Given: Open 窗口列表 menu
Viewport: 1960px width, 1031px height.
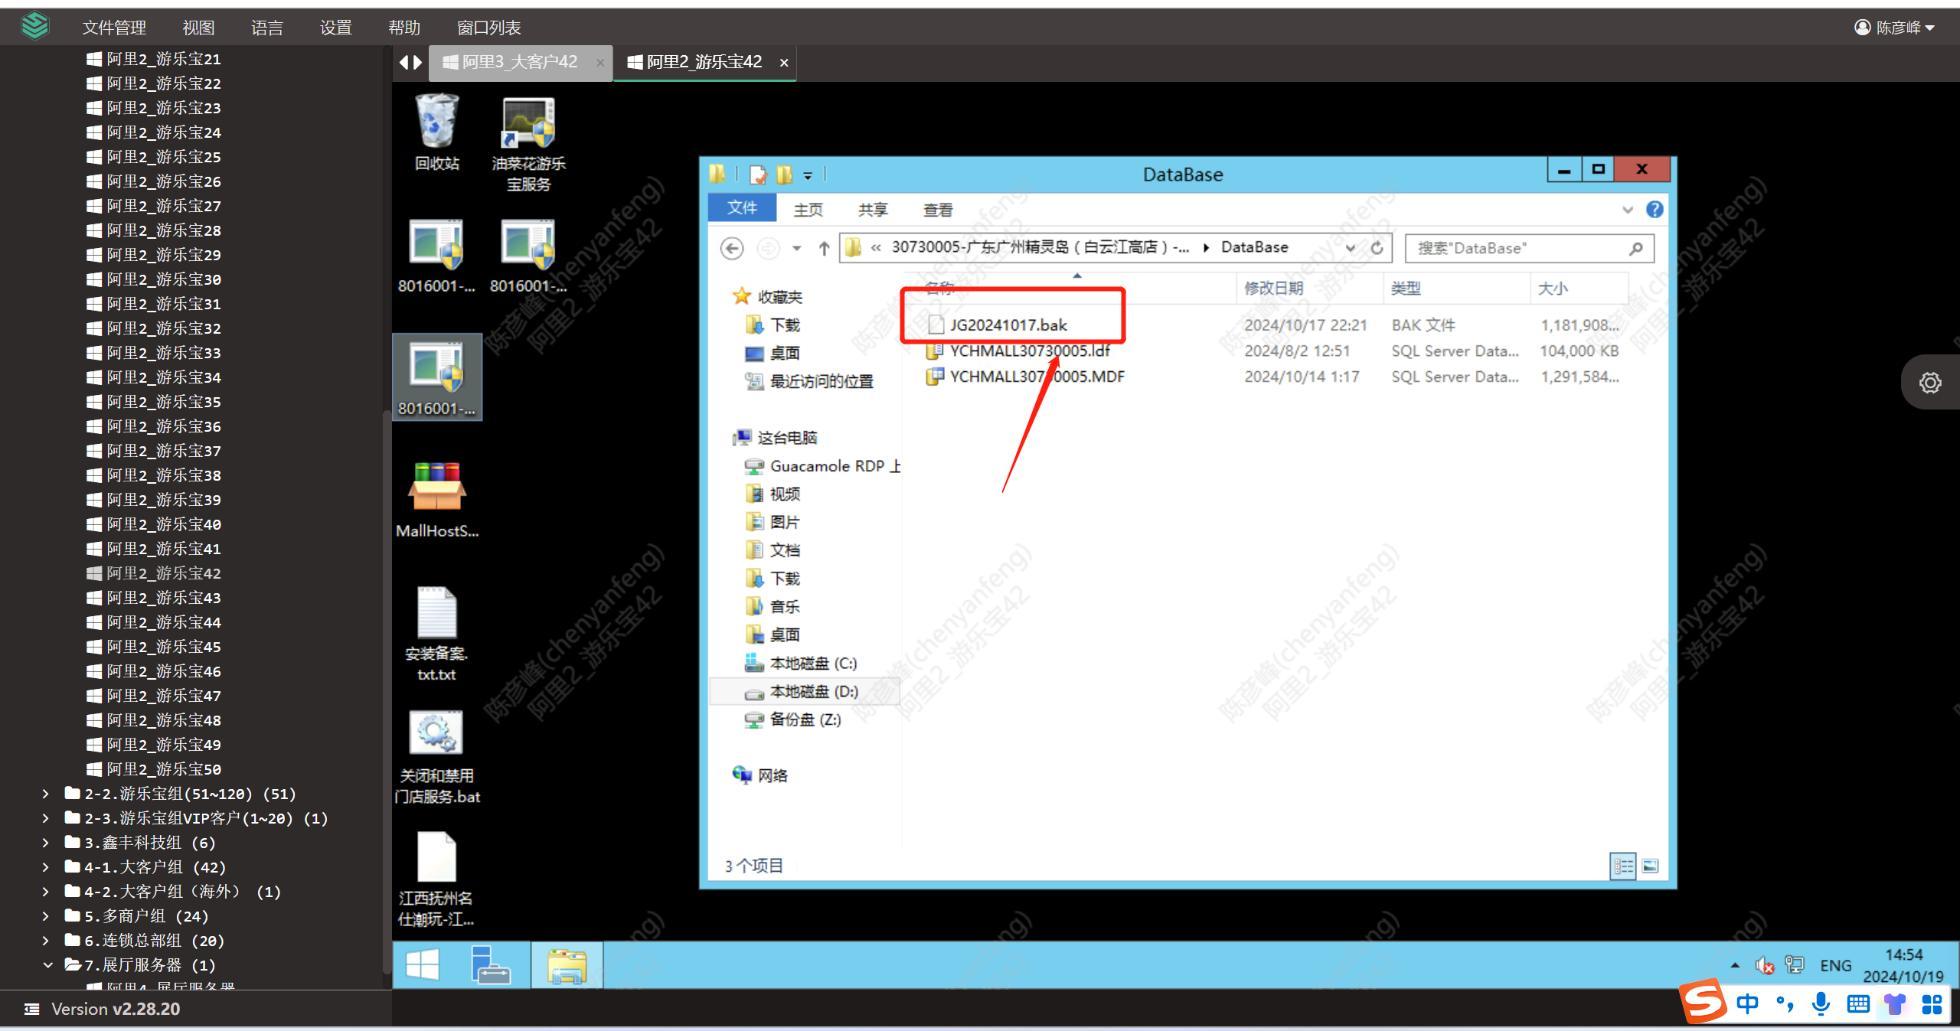Looking at the screenshot, I should 489,28.
